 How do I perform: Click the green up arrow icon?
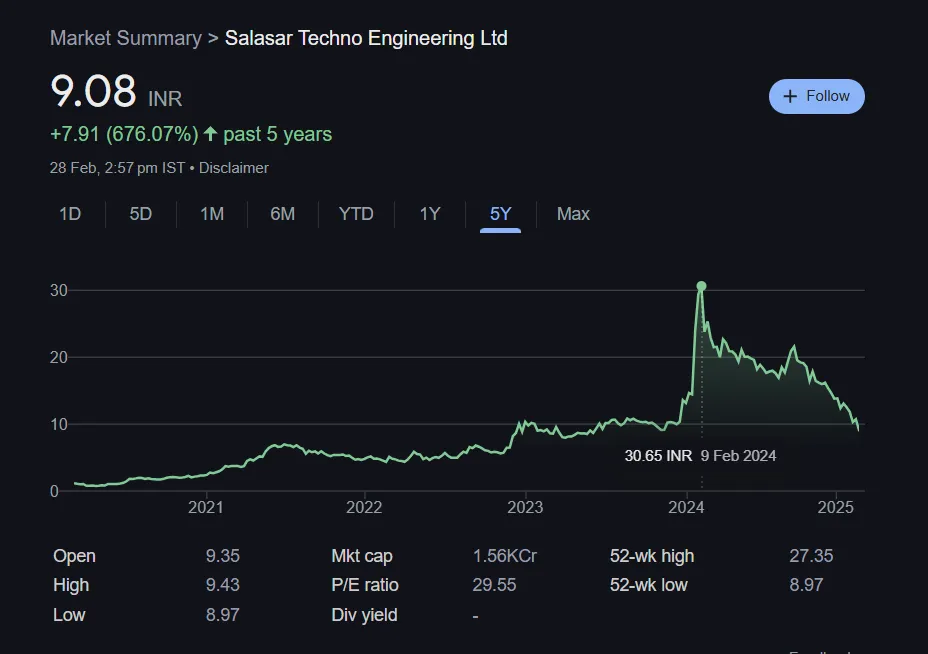point(210,133)
